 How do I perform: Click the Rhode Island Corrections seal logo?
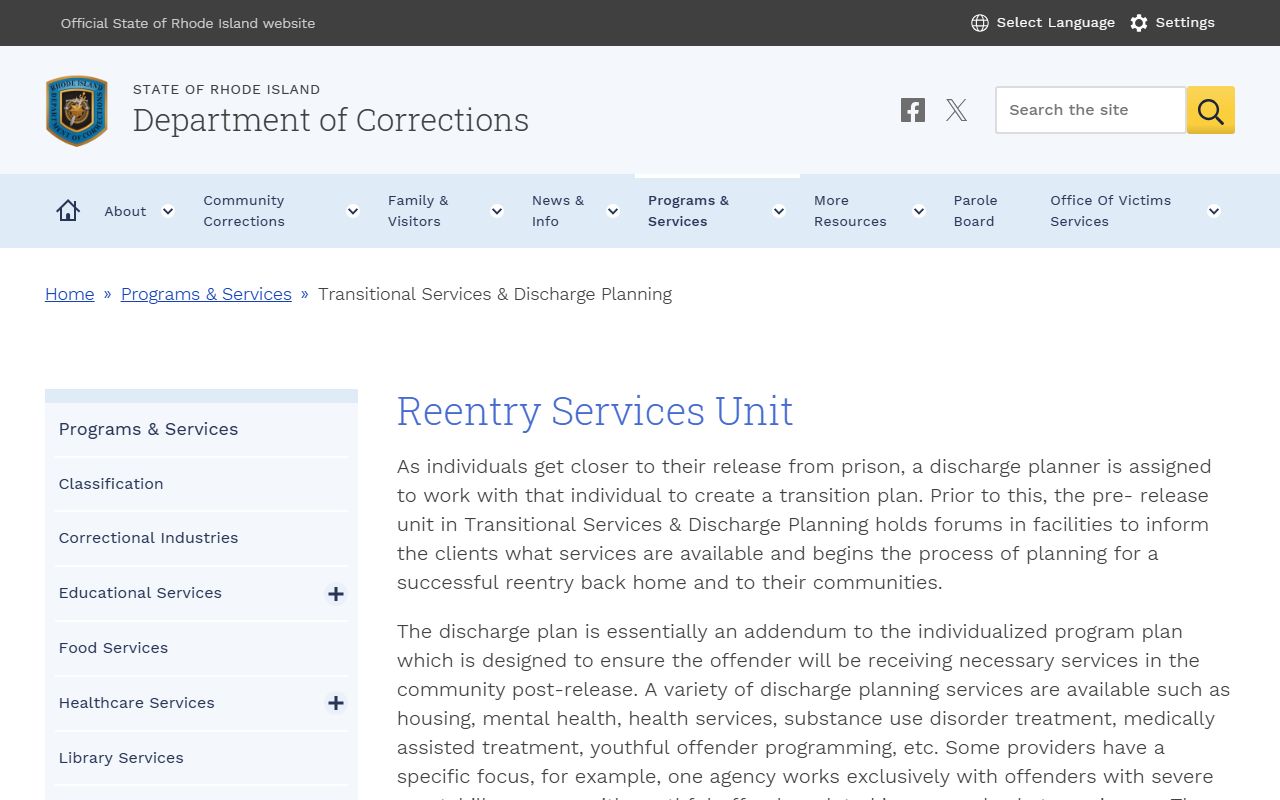pos(77,110)
